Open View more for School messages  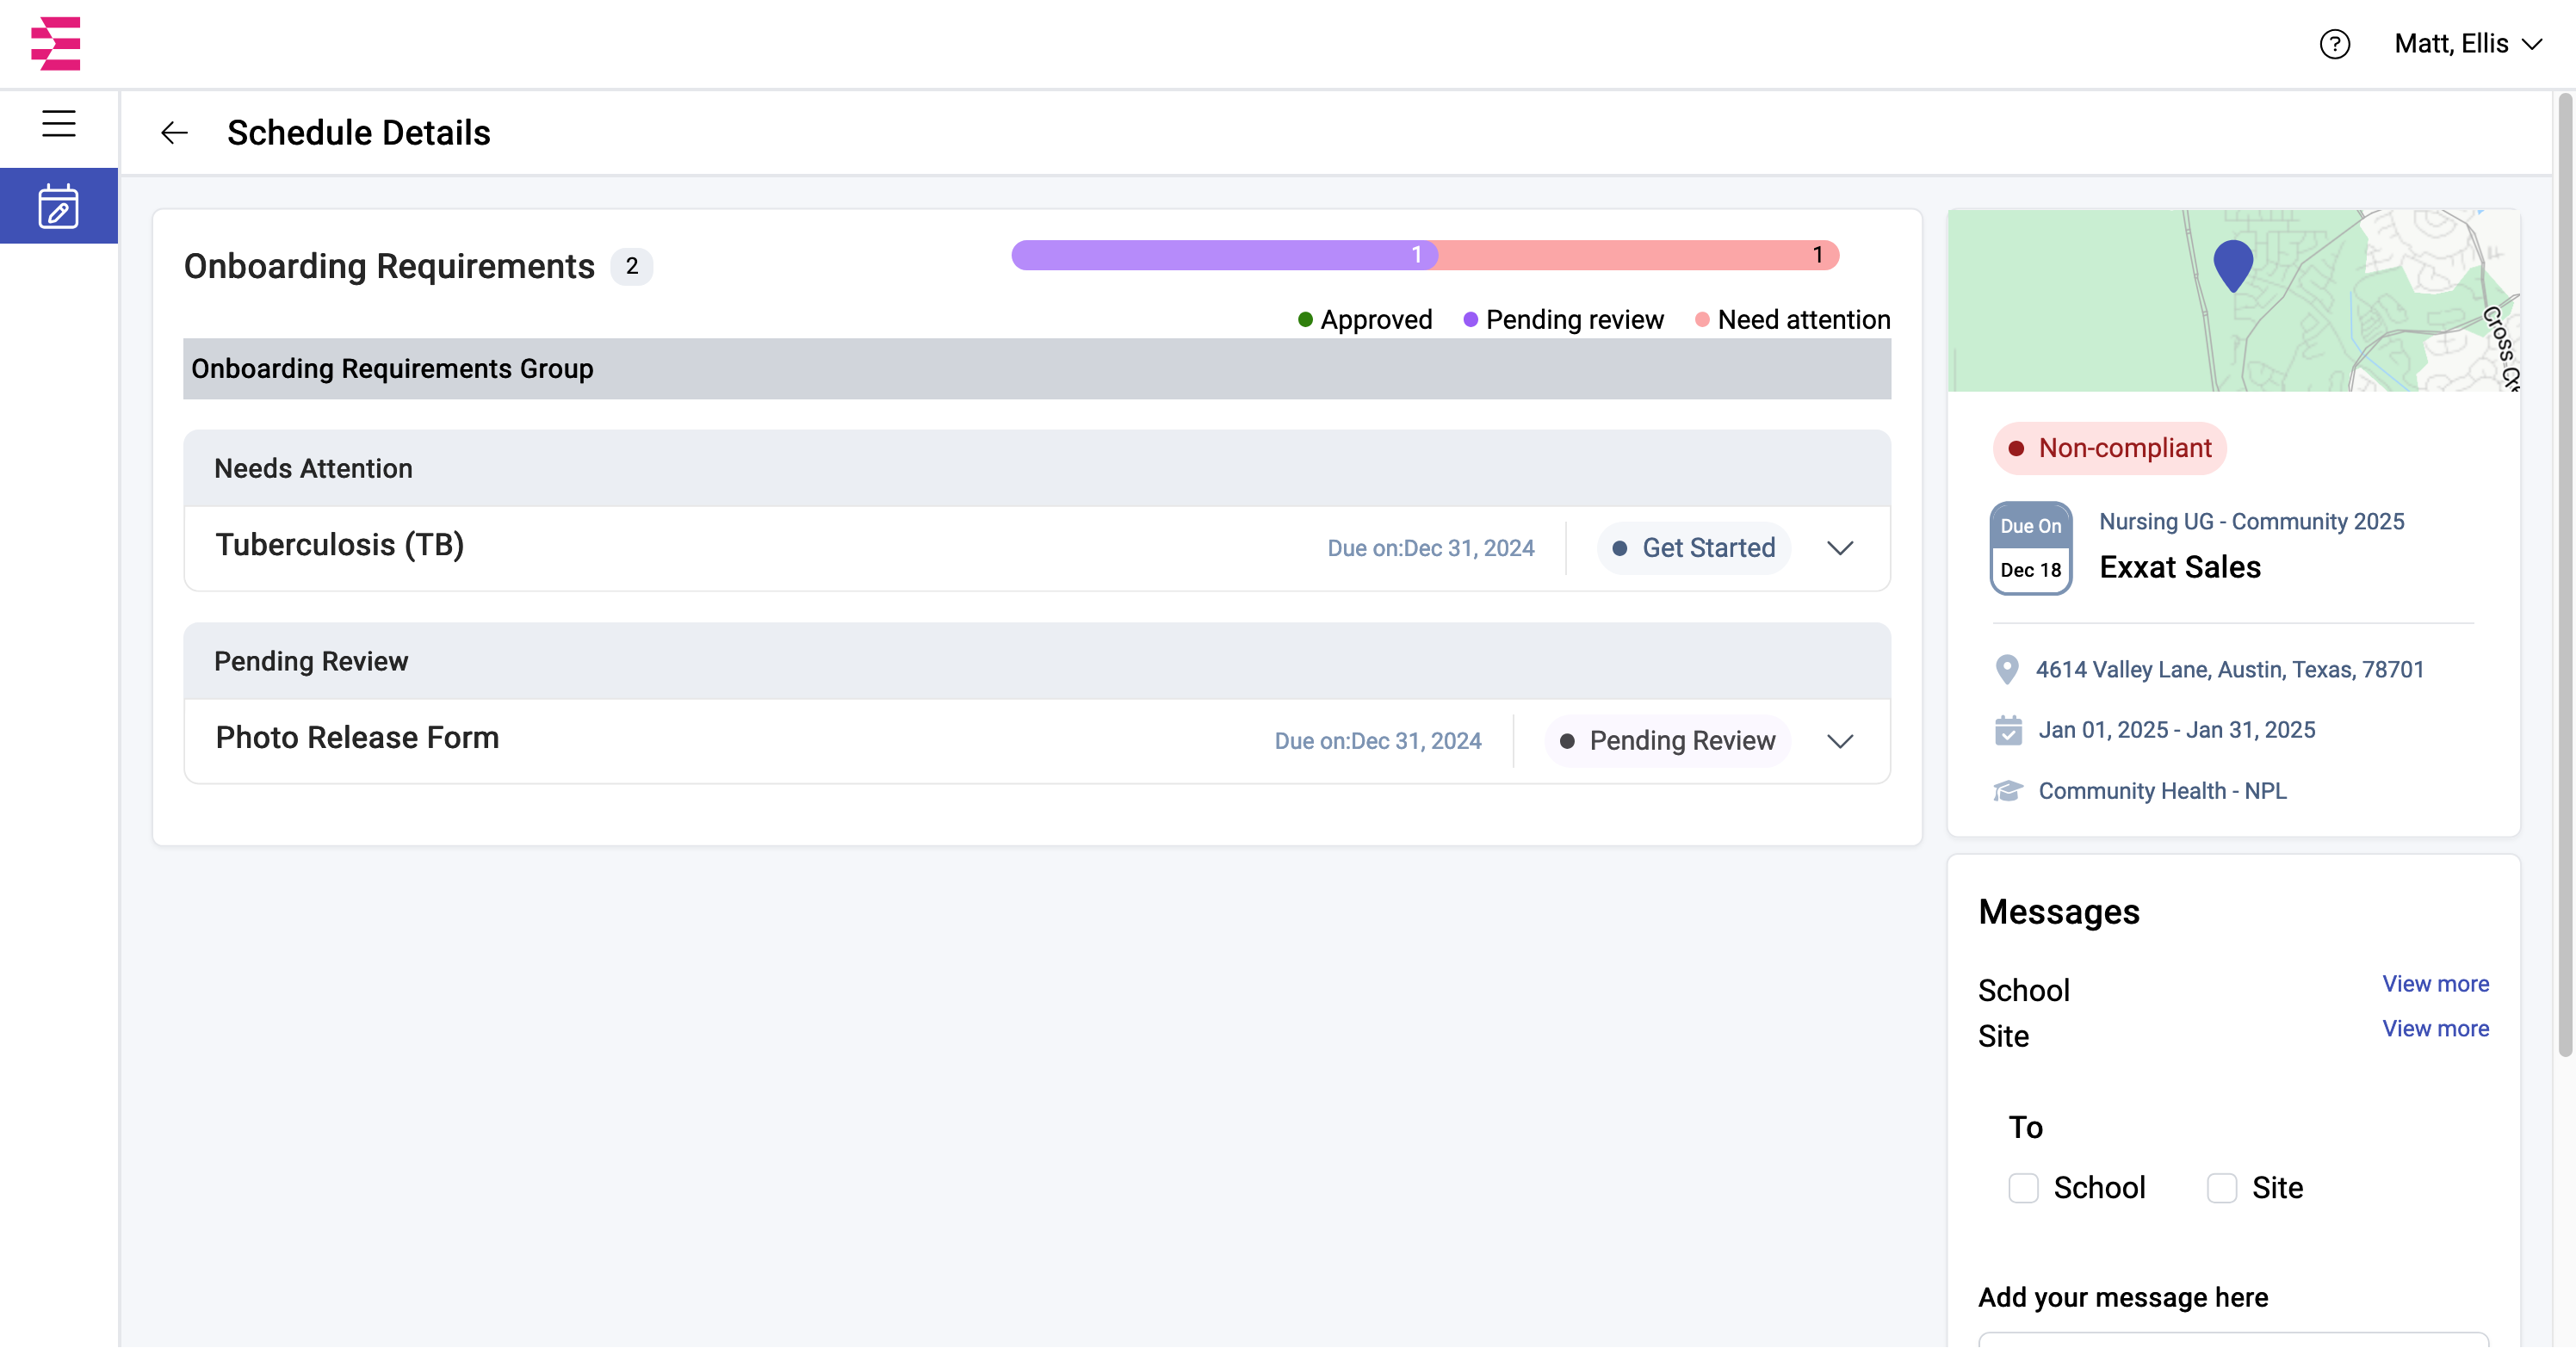(x=2435, y=984)
